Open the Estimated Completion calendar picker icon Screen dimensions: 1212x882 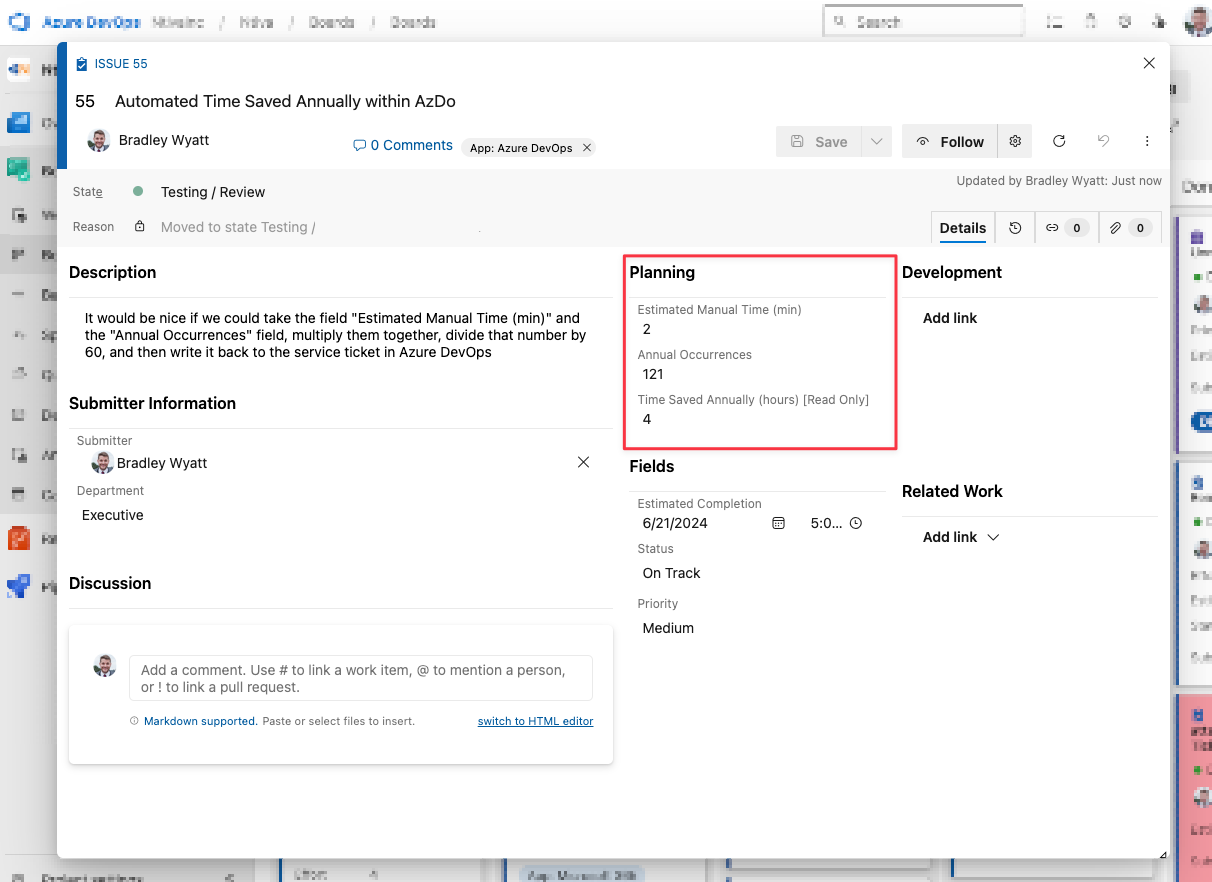pos(779,523)
